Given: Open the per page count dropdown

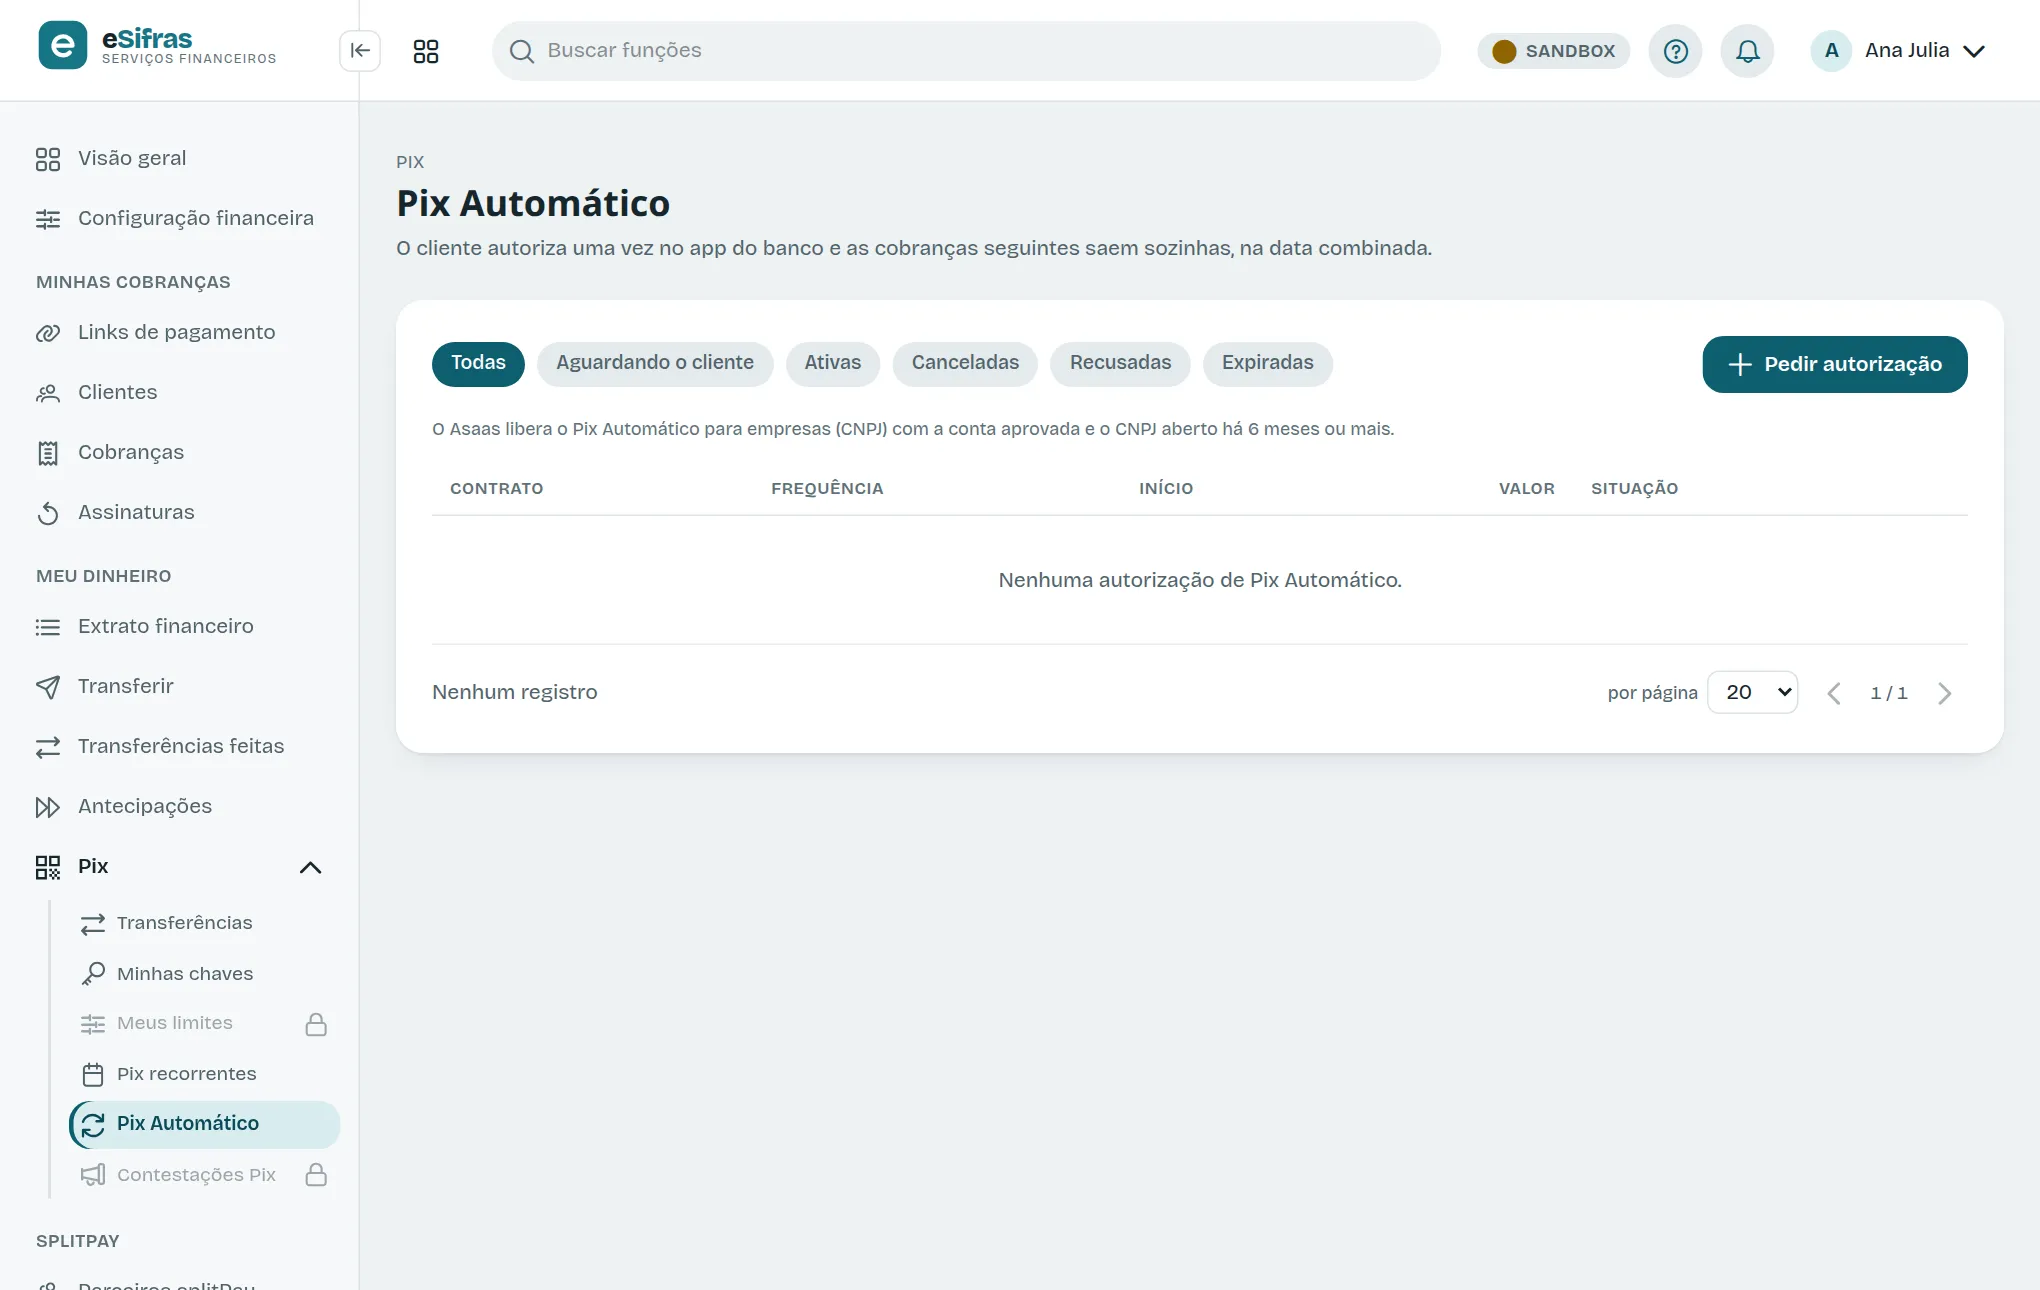Looking at the screenshot, I should pos(1753,692).
